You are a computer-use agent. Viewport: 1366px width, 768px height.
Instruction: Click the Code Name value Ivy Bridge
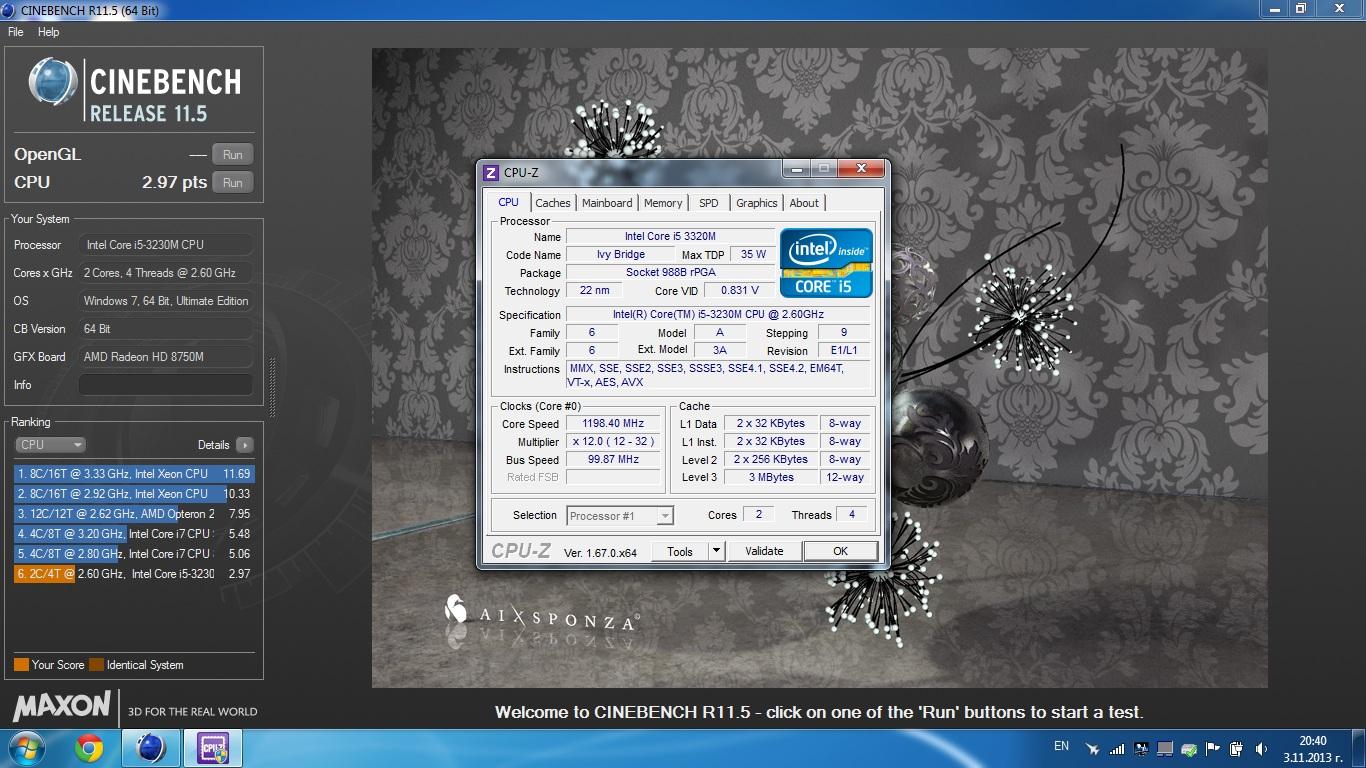tap(621, 254)
